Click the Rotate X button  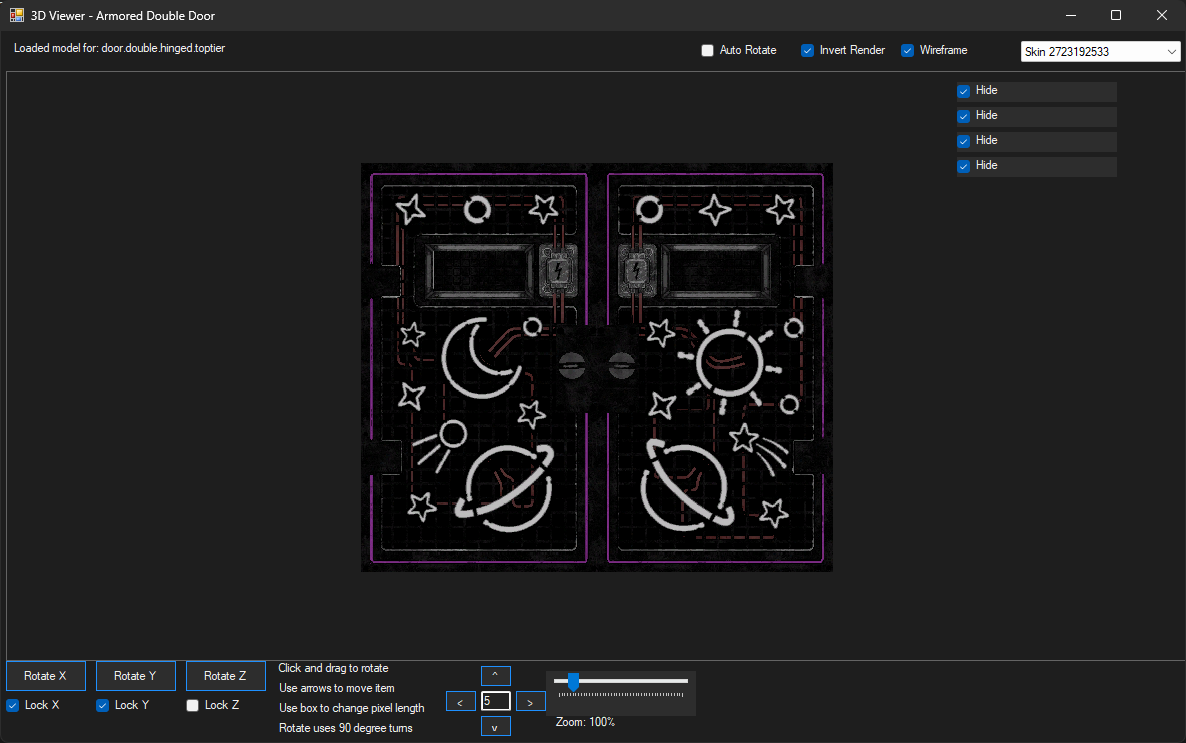pos(45,676)
